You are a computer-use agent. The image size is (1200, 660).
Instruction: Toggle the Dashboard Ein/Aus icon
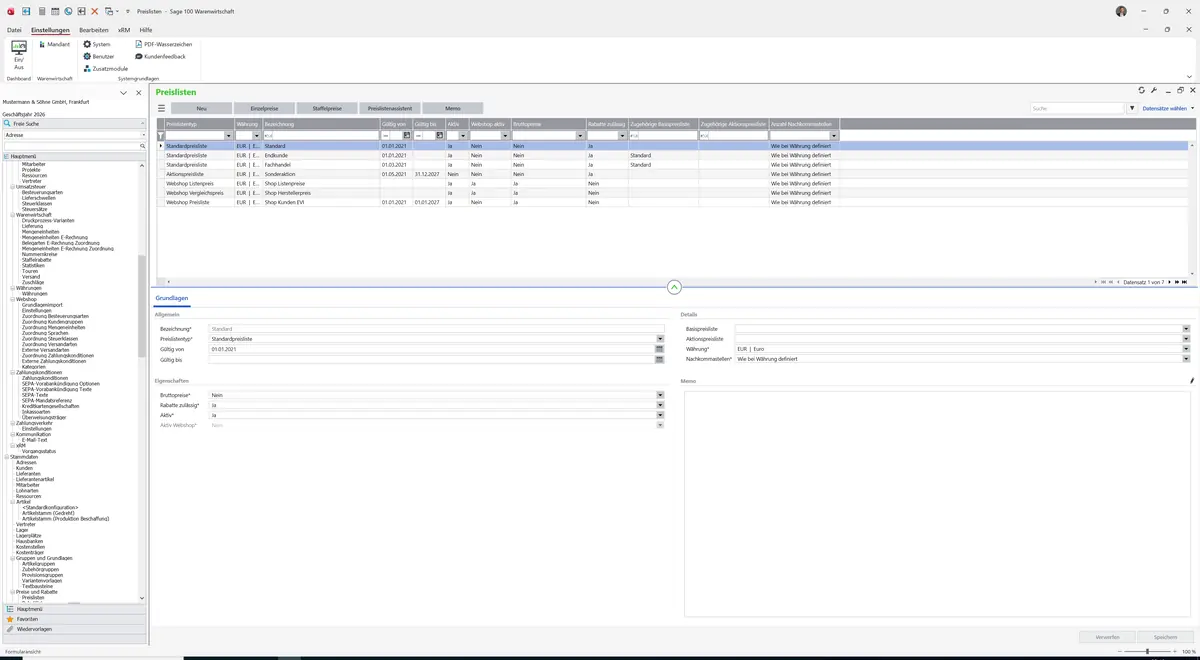click(x=18, y=56)
